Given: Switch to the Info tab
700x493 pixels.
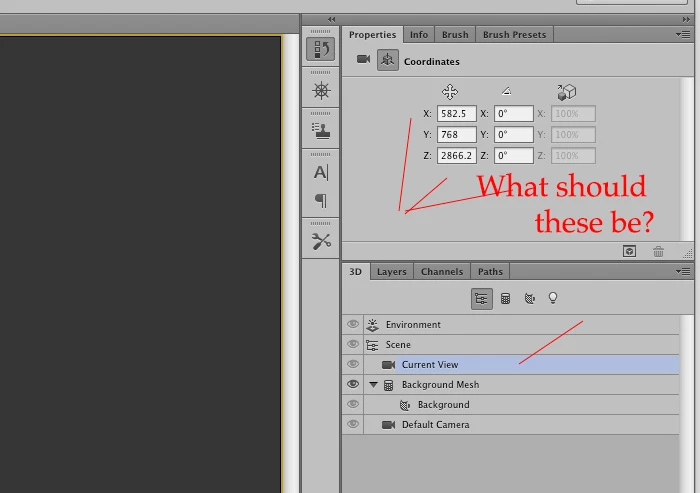Looking at the screenshot, I should (419, 35).
